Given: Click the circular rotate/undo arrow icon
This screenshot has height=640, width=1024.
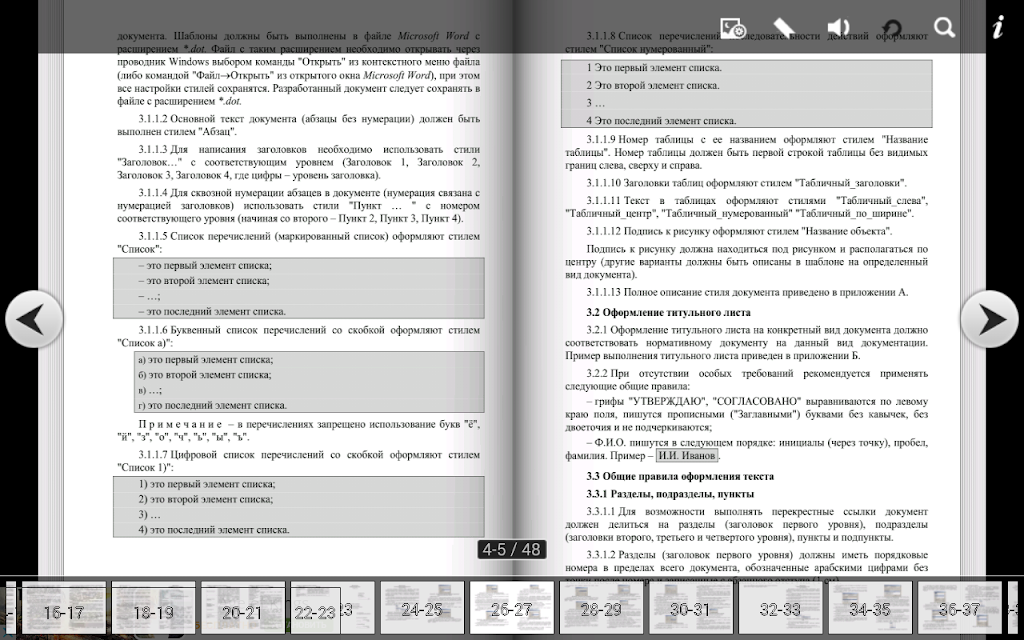Looking at the screenshot, I should click(x=891, y=28).
